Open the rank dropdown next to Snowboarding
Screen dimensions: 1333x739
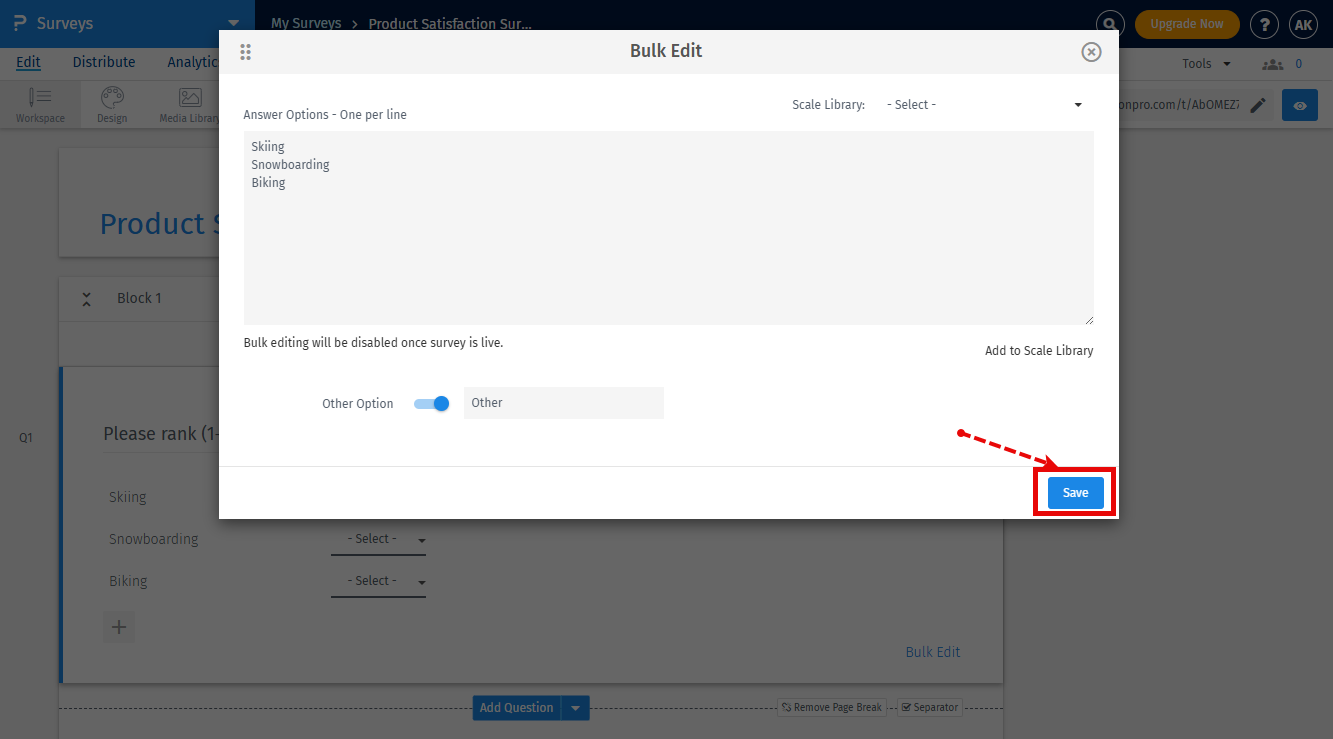(378, 538)
